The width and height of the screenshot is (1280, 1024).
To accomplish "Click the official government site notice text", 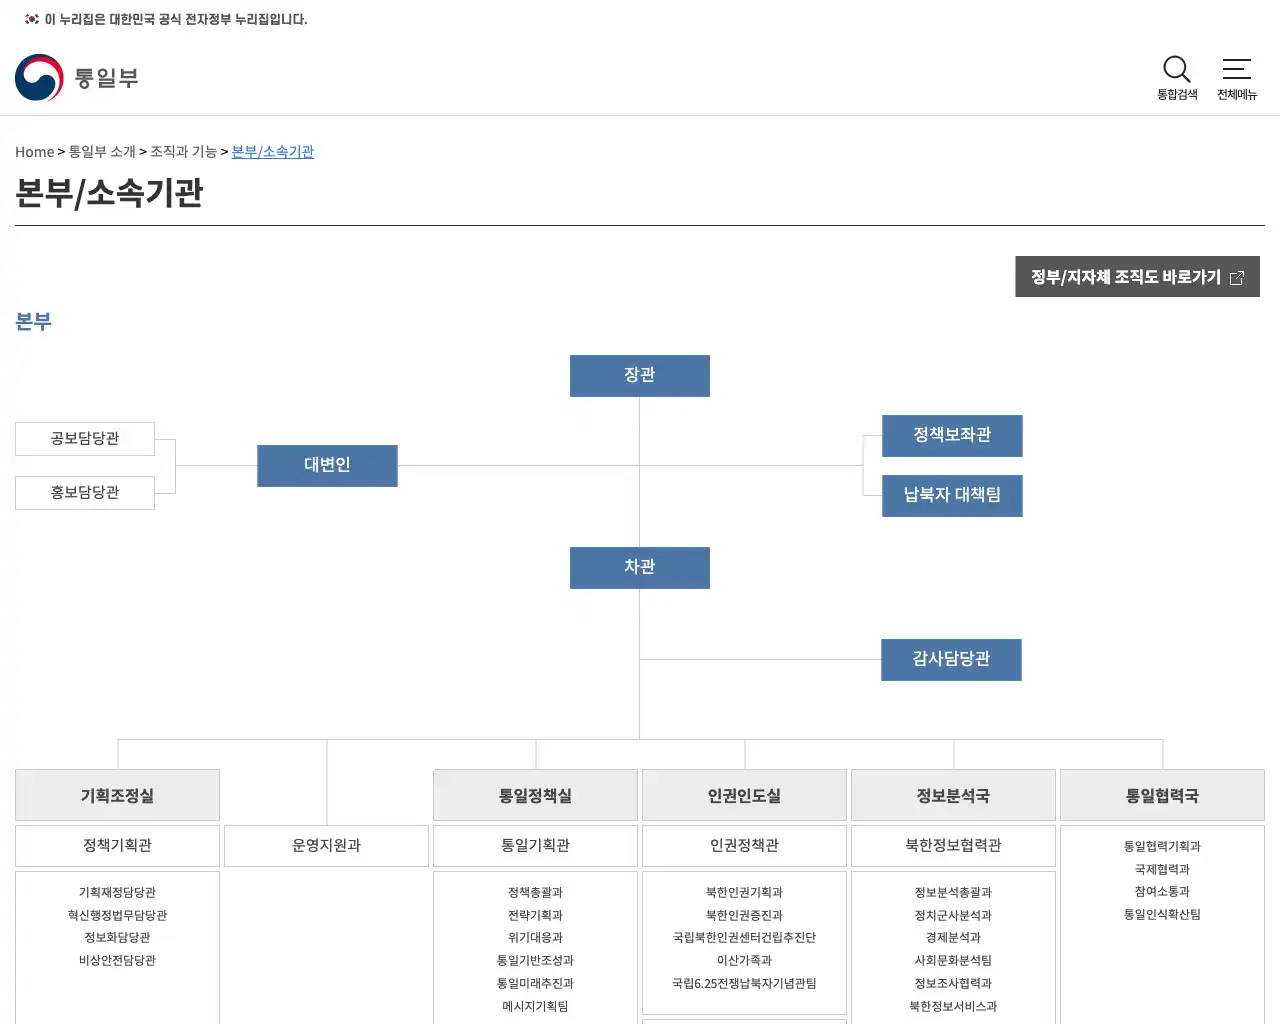I will click(x=176, y=19).
